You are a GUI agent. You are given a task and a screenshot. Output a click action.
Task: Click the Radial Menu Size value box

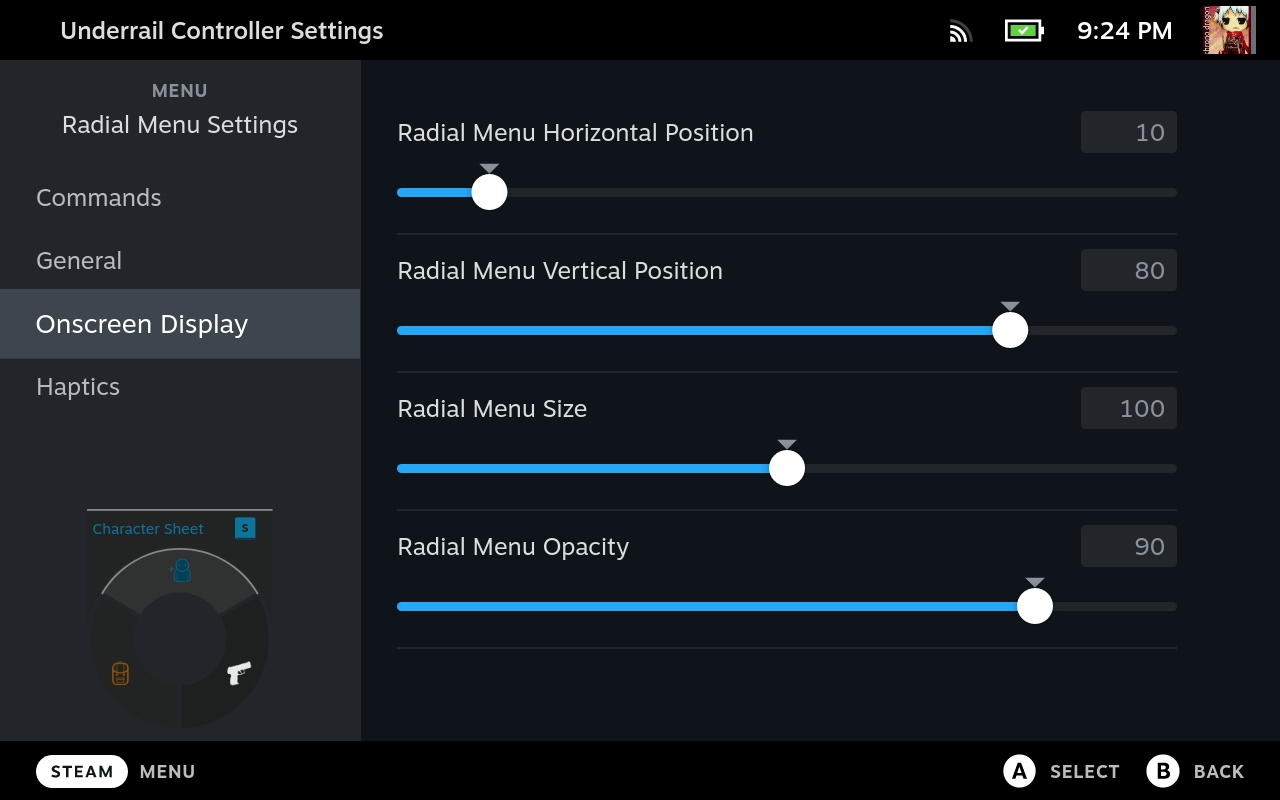pyautogui.click(x=1128, y=408)
